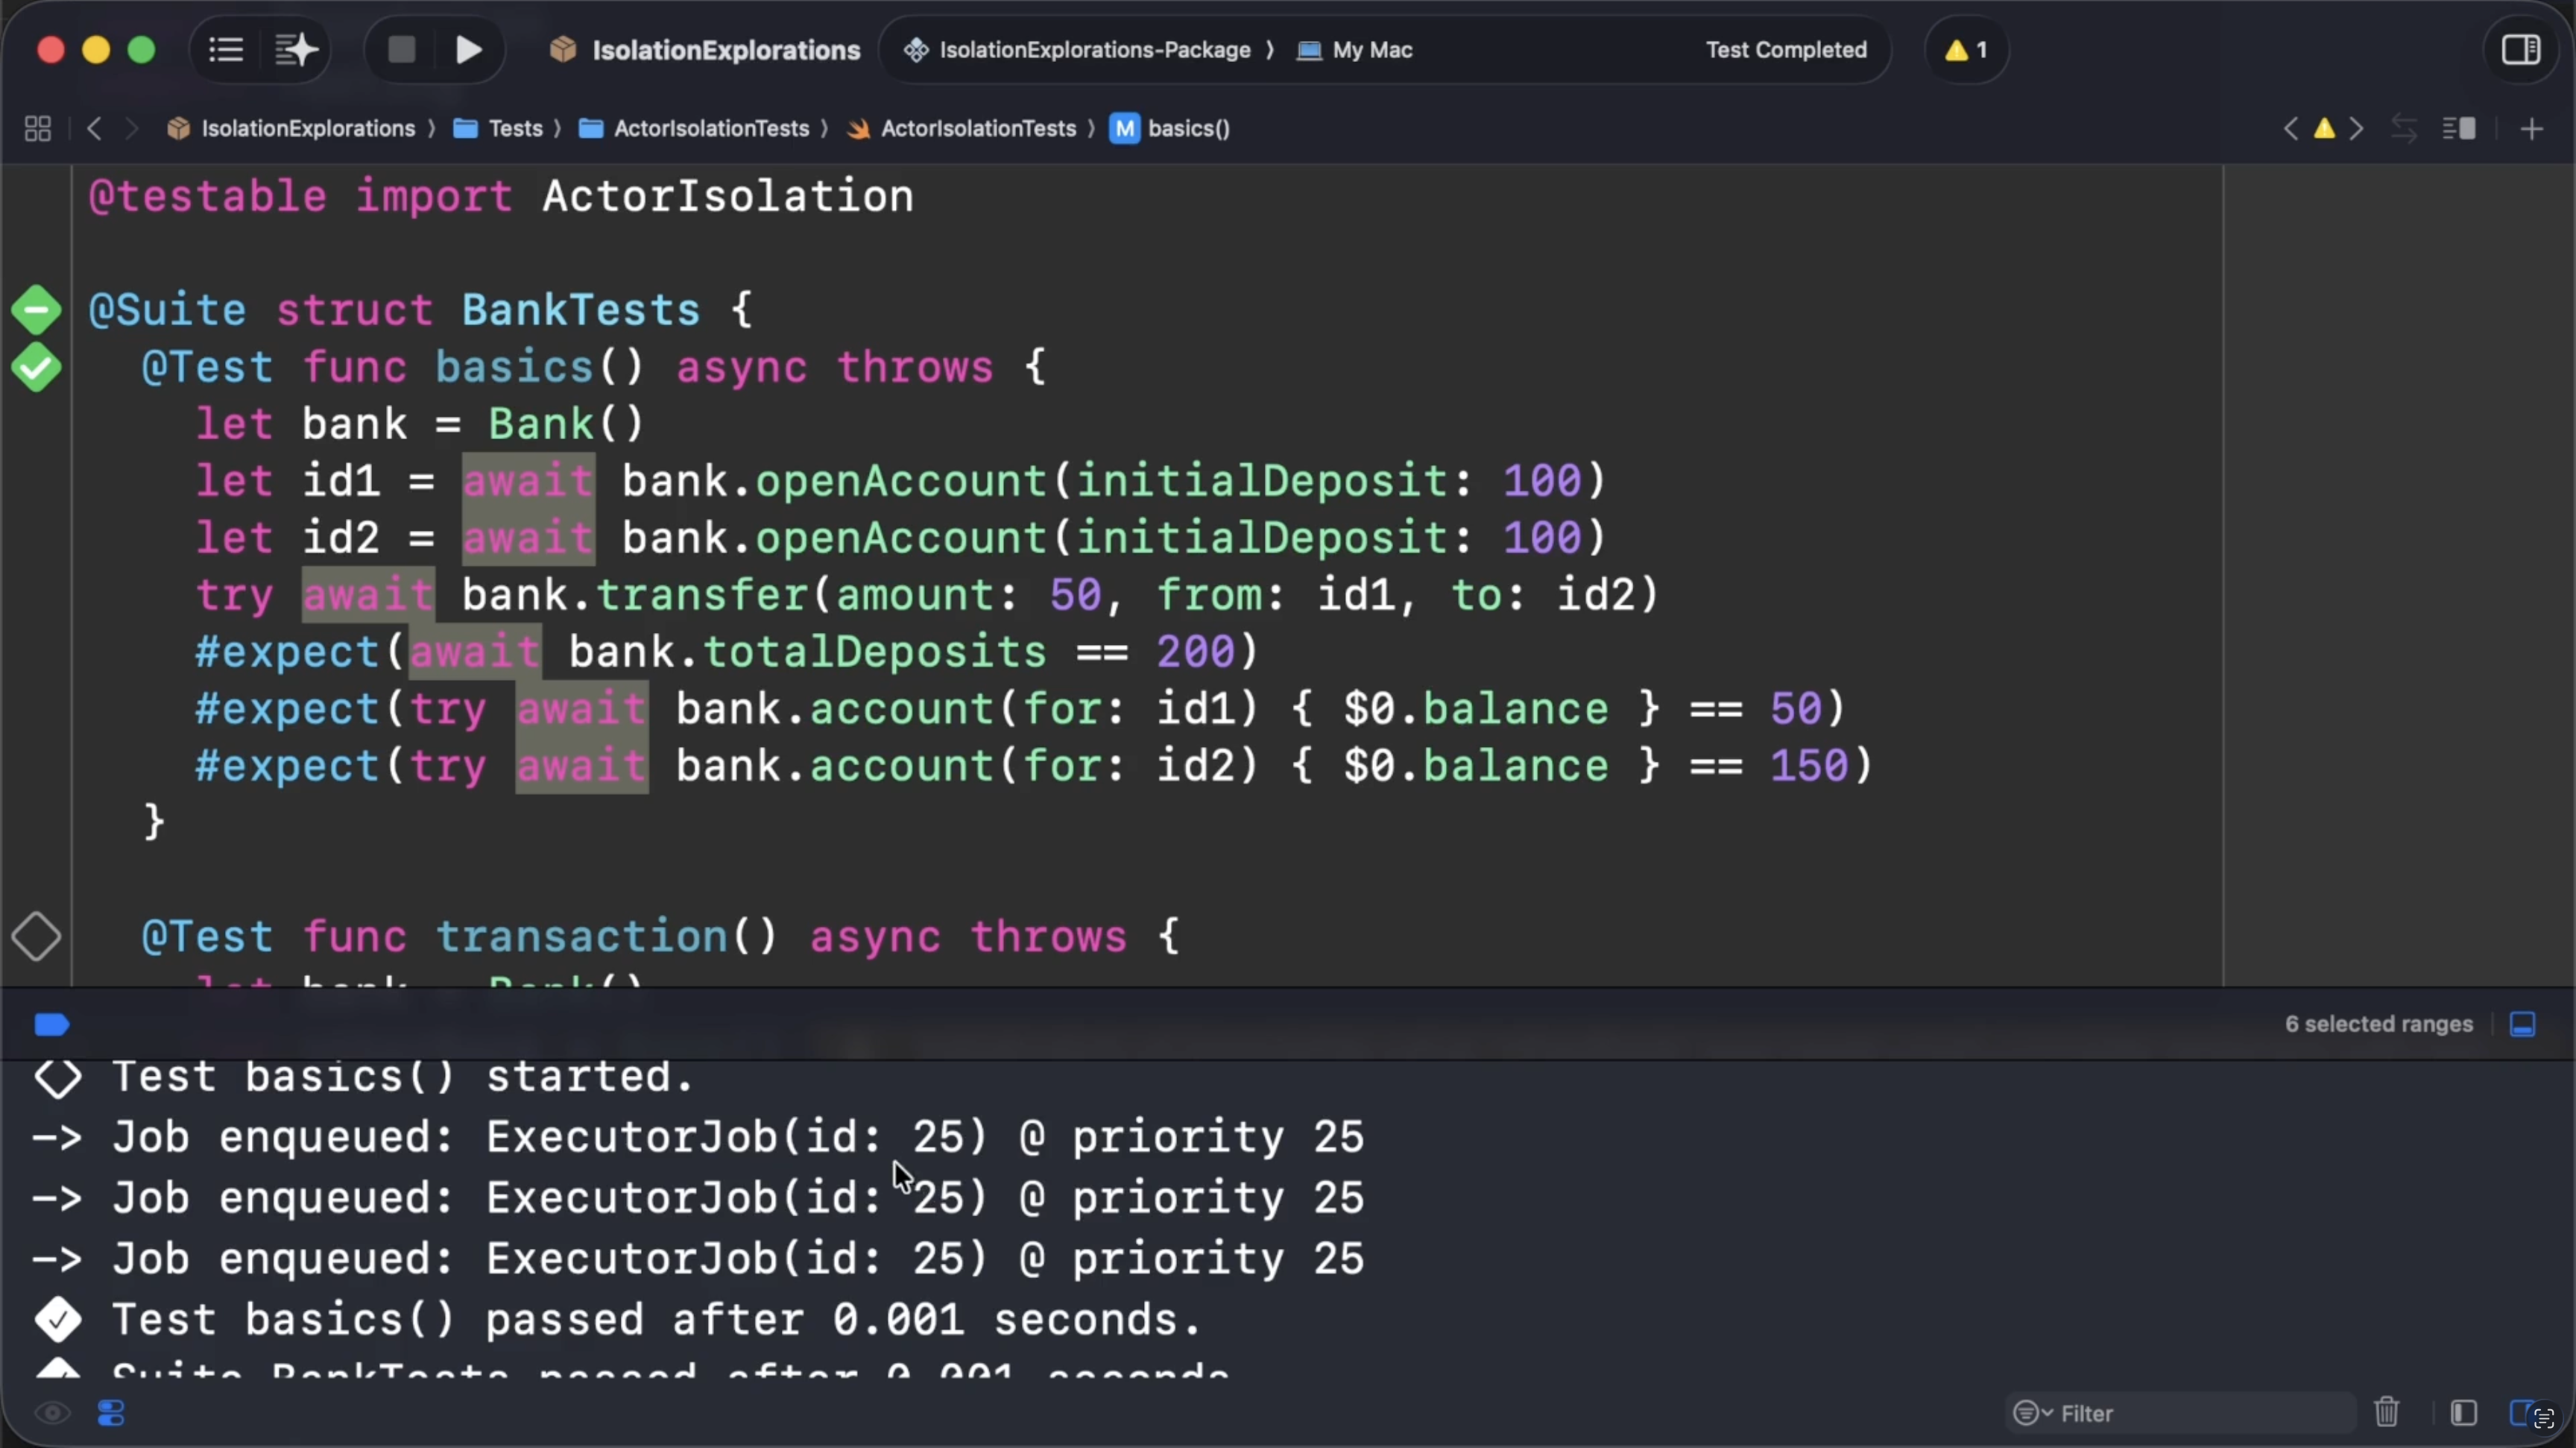The image size is (2576, 1448).
Task: Open the related items grid menu
Action: (38, 129)
